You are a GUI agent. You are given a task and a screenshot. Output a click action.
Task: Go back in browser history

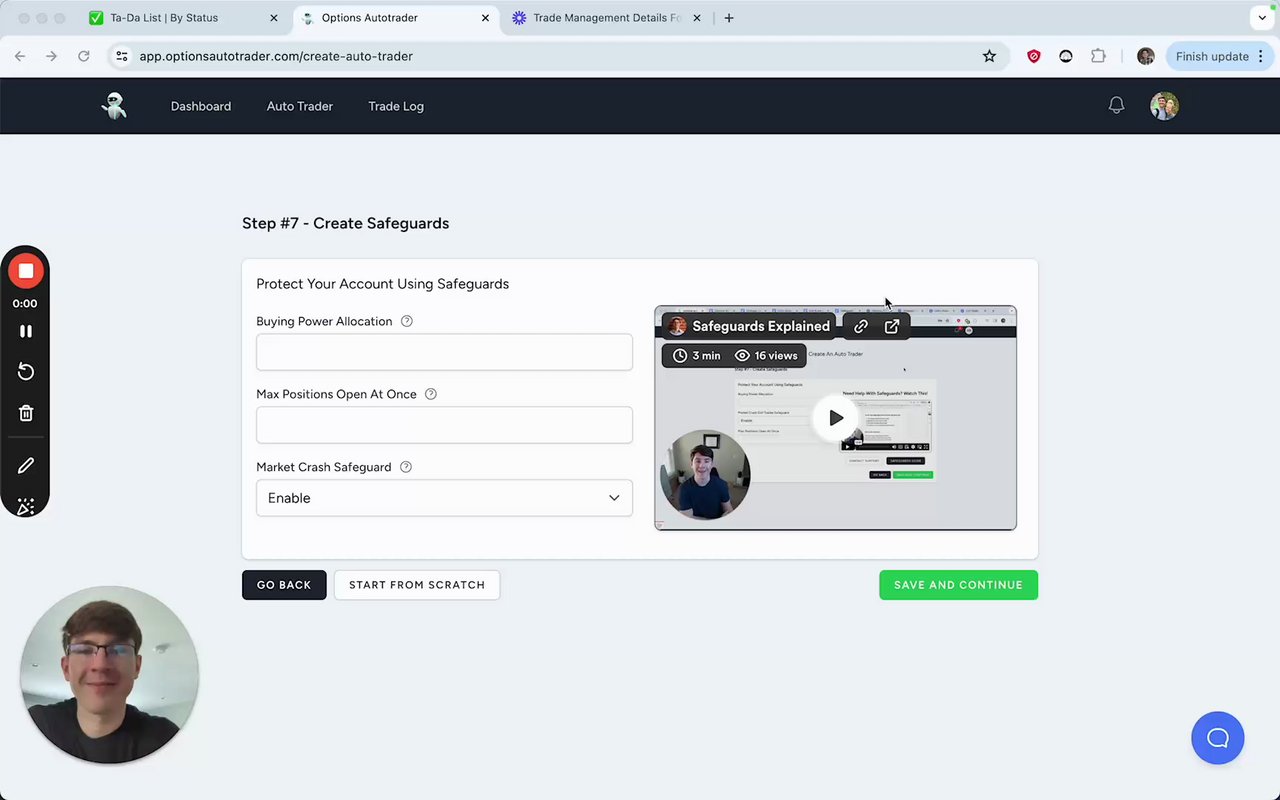(20, 56)
